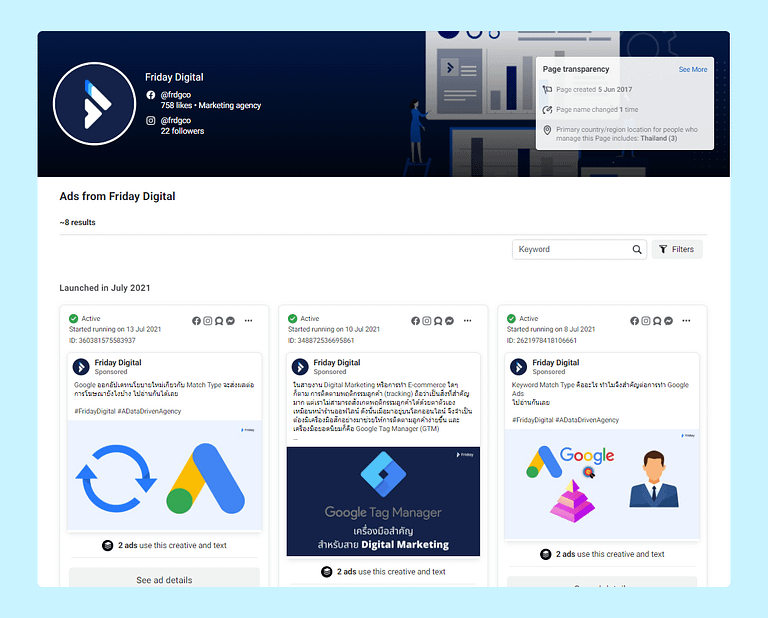Screen dimensions: 768x618
Task: Click the Page name changed icon
Action: click(x=547, y=110)
